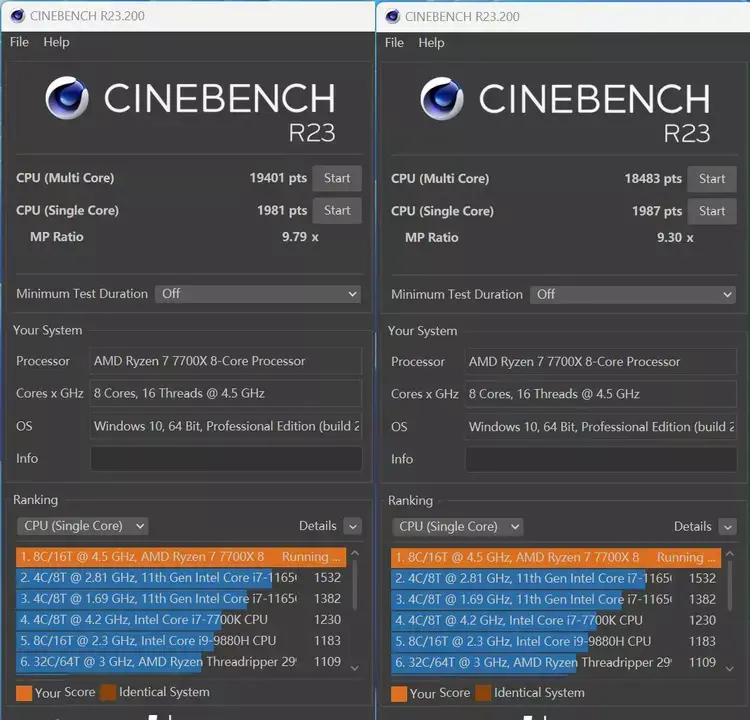Click ranking list scroll-up arrow, right window
The height and width of the screenshot is (720, 750).
point(729,554)
